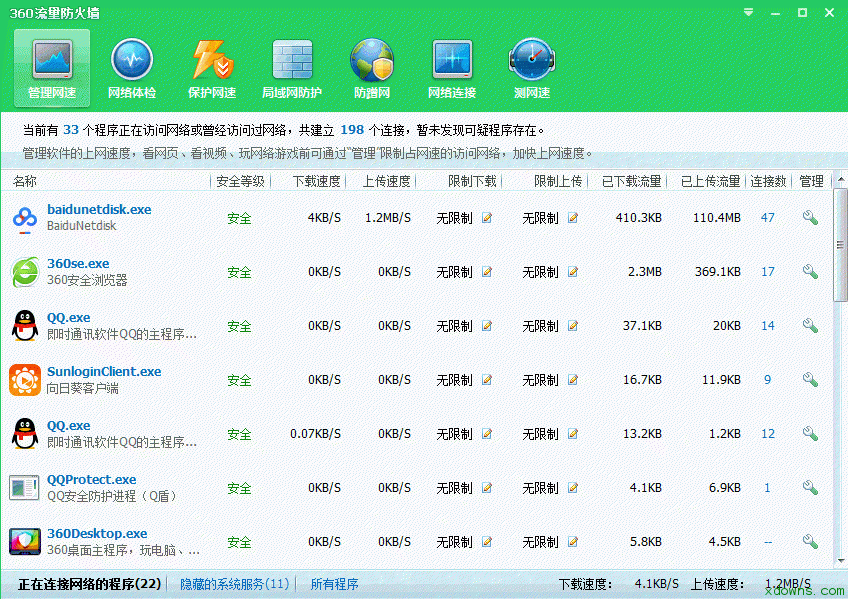Switch to 保护网速 speed protection
Image resolution: width=848 pixels, height=599 pixels.
point(212,68)
